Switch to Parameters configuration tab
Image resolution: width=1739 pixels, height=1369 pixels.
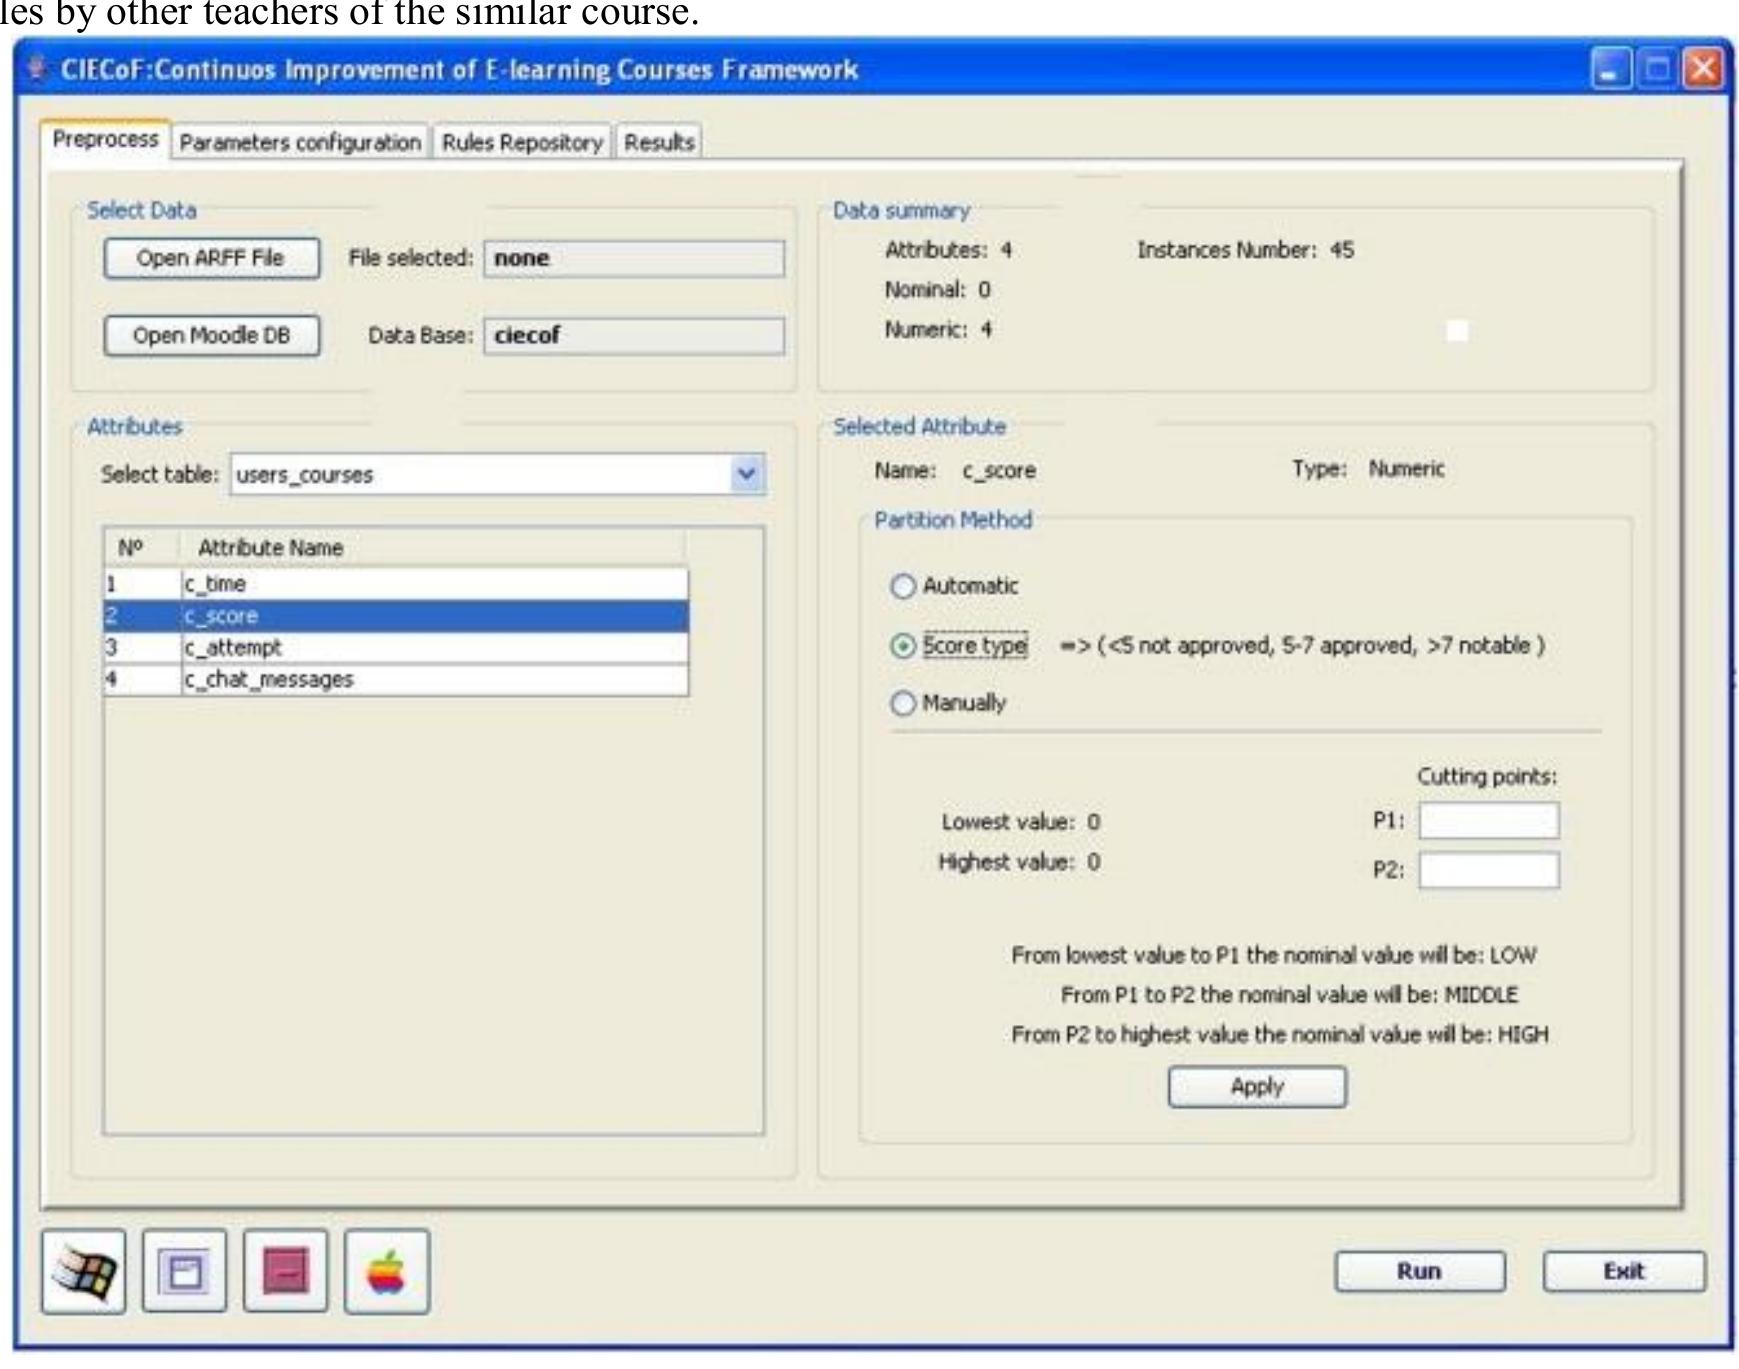[x=300, y=142]
